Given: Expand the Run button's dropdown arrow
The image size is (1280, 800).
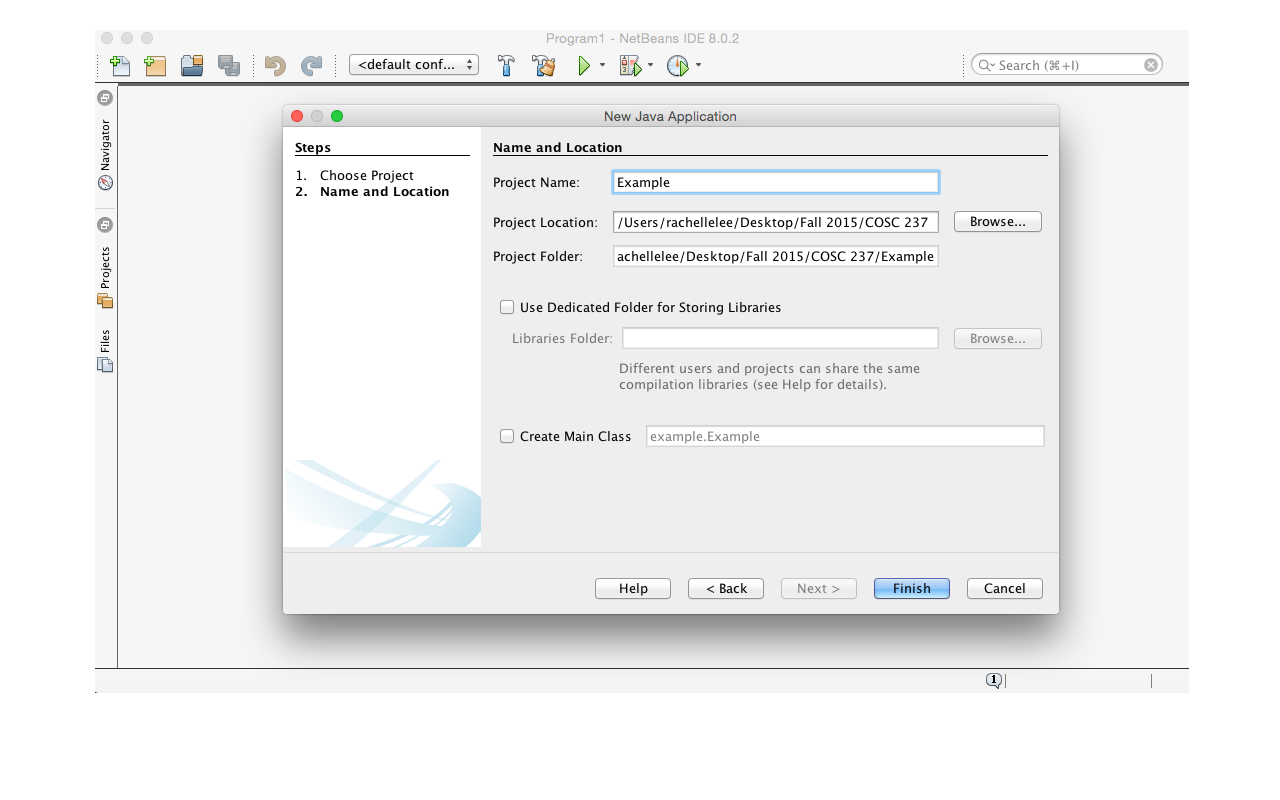Looking at the screenshot, I should click(601, 65).
